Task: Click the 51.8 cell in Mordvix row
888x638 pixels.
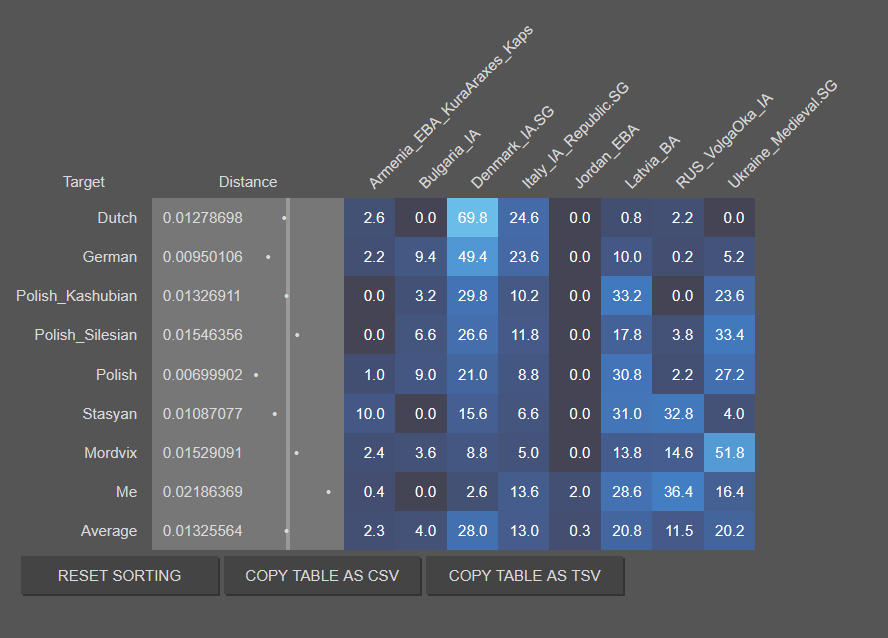Action: point(729,453)
